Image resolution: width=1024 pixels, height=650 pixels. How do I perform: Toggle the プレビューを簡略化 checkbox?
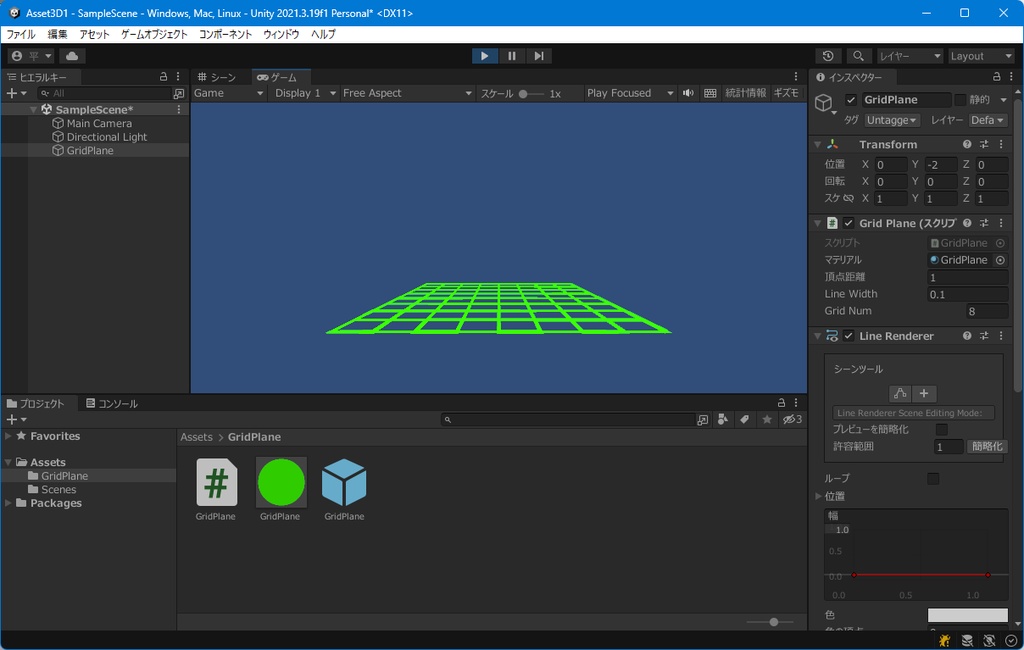pos(942,430)
